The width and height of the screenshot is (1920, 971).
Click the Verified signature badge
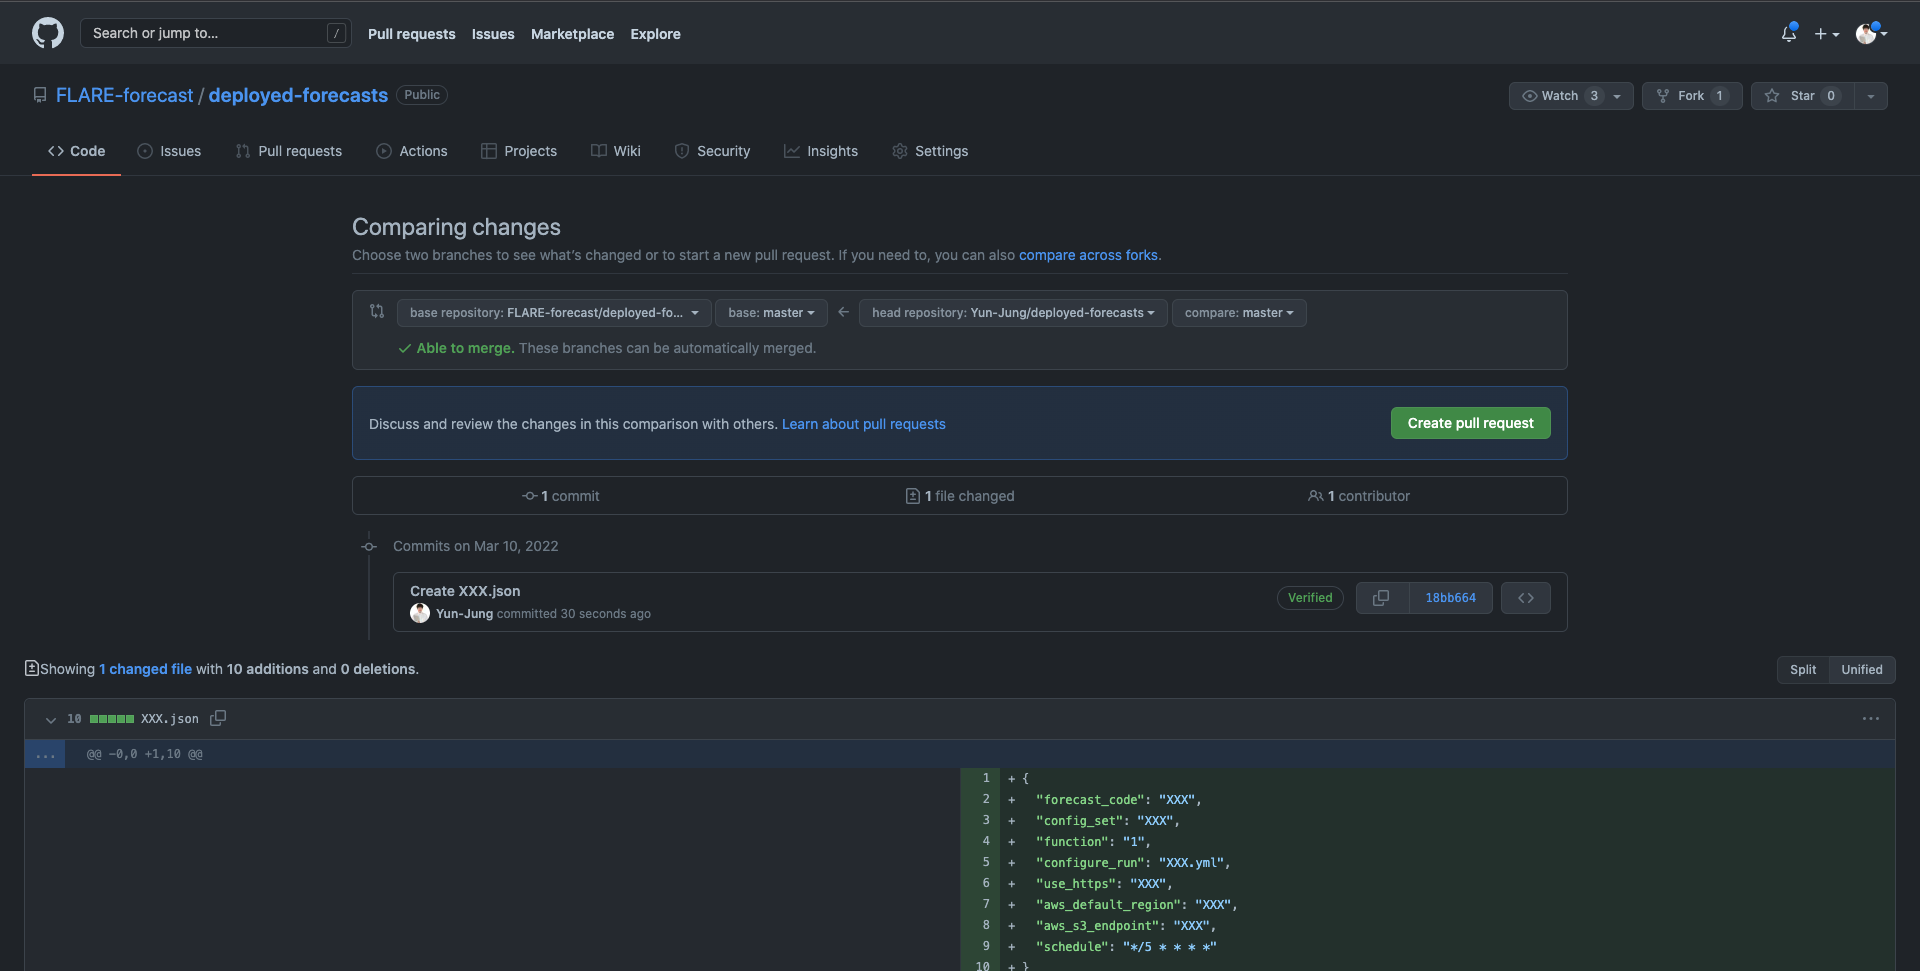pos(1310,598)
